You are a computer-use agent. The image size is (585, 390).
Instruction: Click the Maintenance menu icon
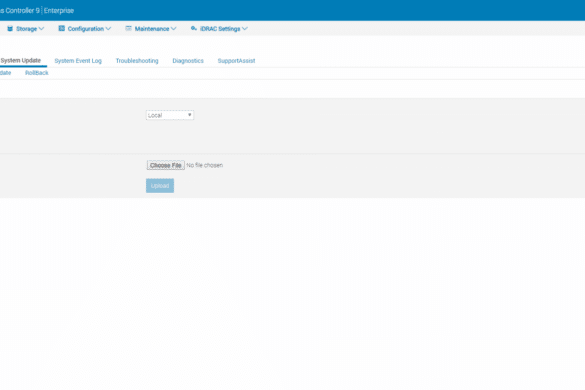[128, 28]
